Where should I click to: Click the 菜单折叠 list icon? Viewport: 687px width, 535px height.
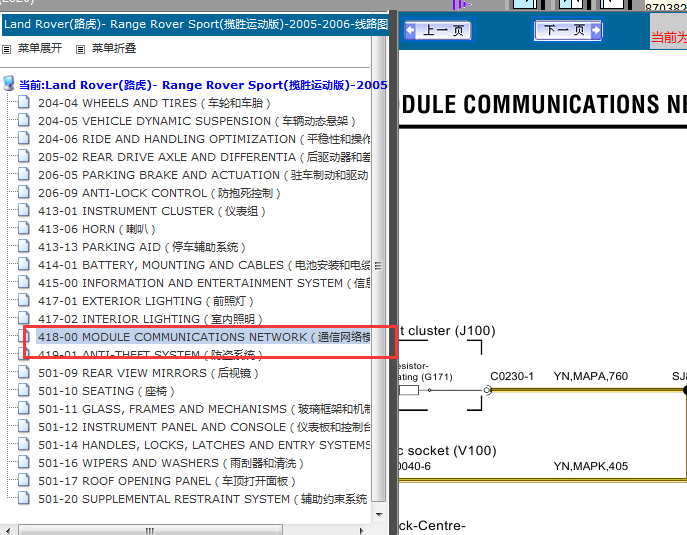pyautogui.click(x=80, y=49)
